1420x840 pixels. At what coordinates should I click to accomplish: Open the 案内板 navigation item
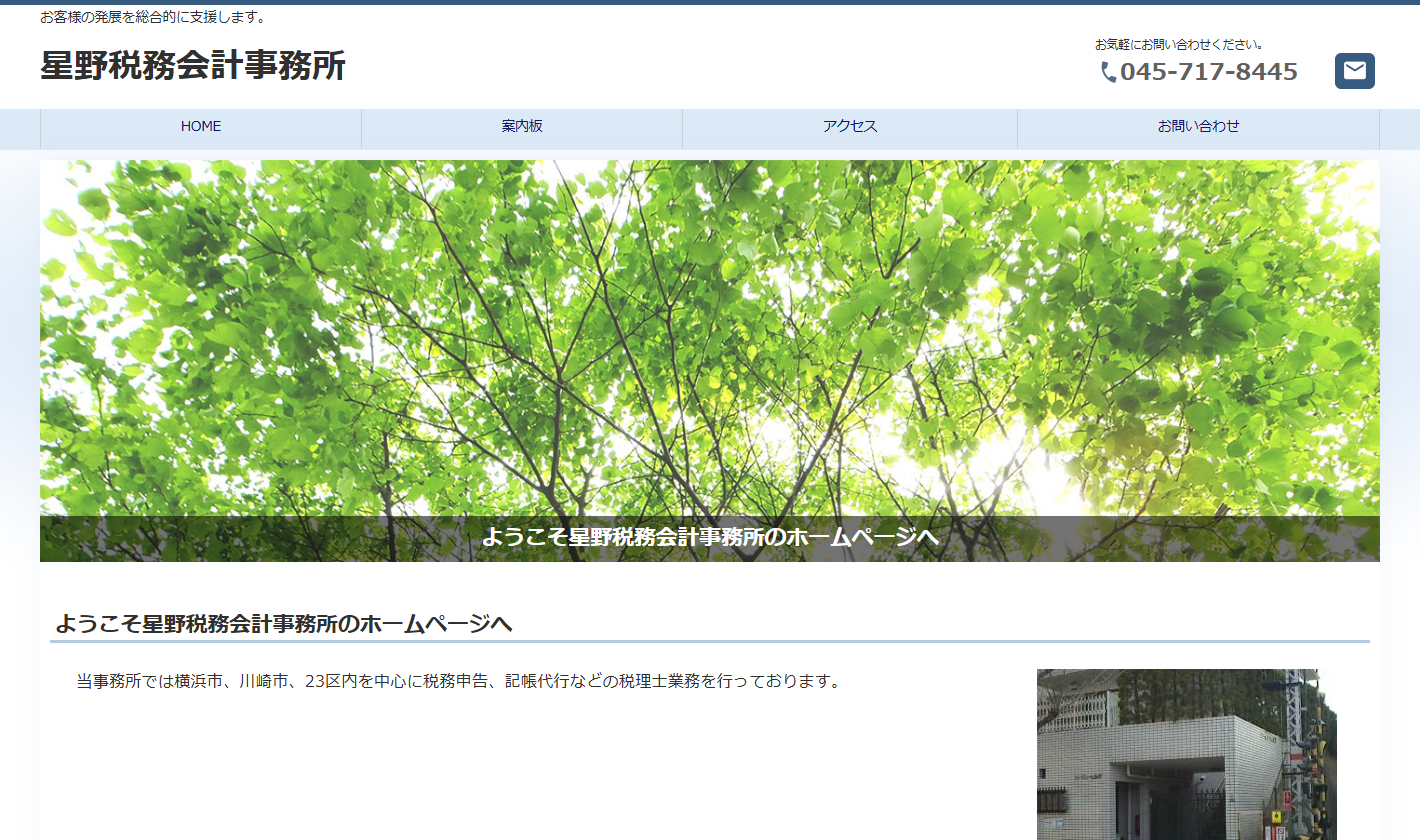tap(520, 127)
